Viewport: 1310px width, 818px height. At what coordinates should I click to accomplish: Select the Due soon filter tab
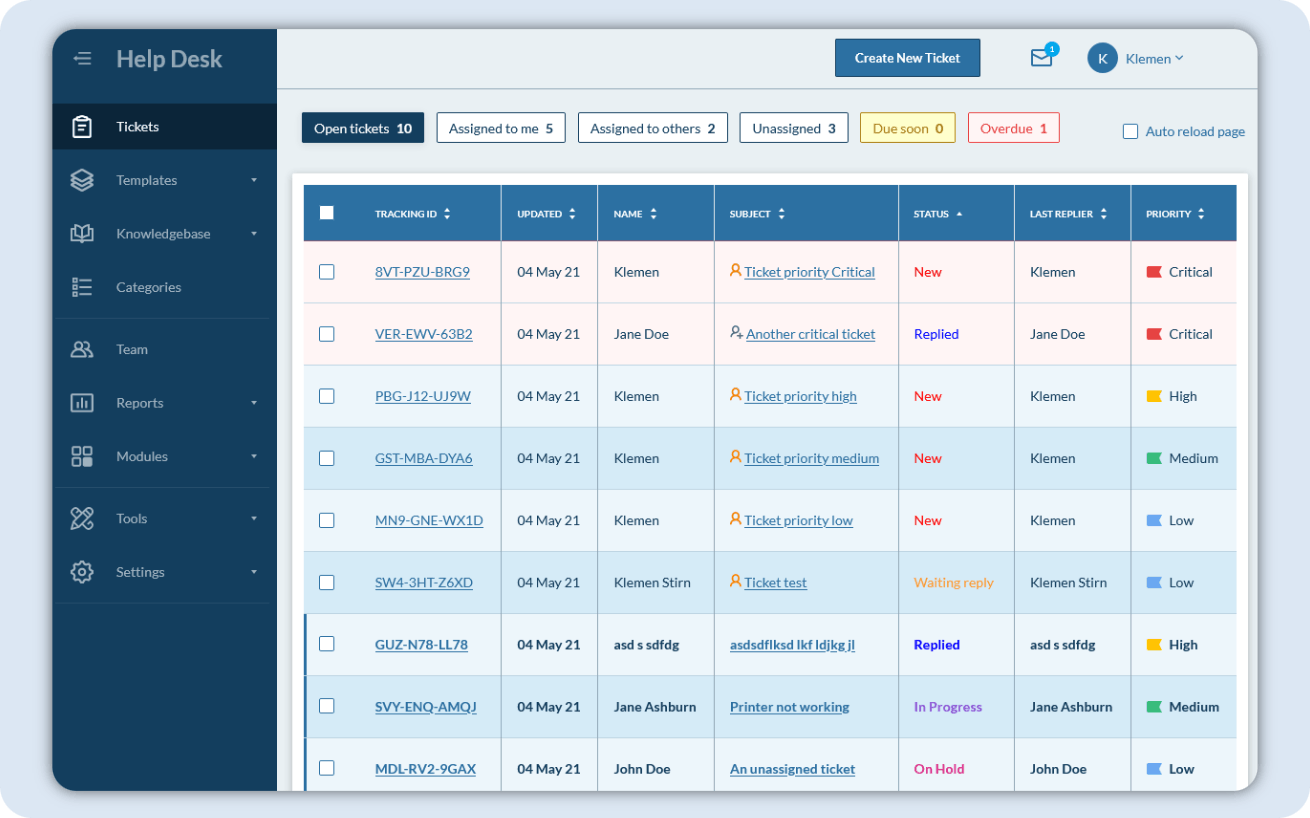click(x=908, y=128)
